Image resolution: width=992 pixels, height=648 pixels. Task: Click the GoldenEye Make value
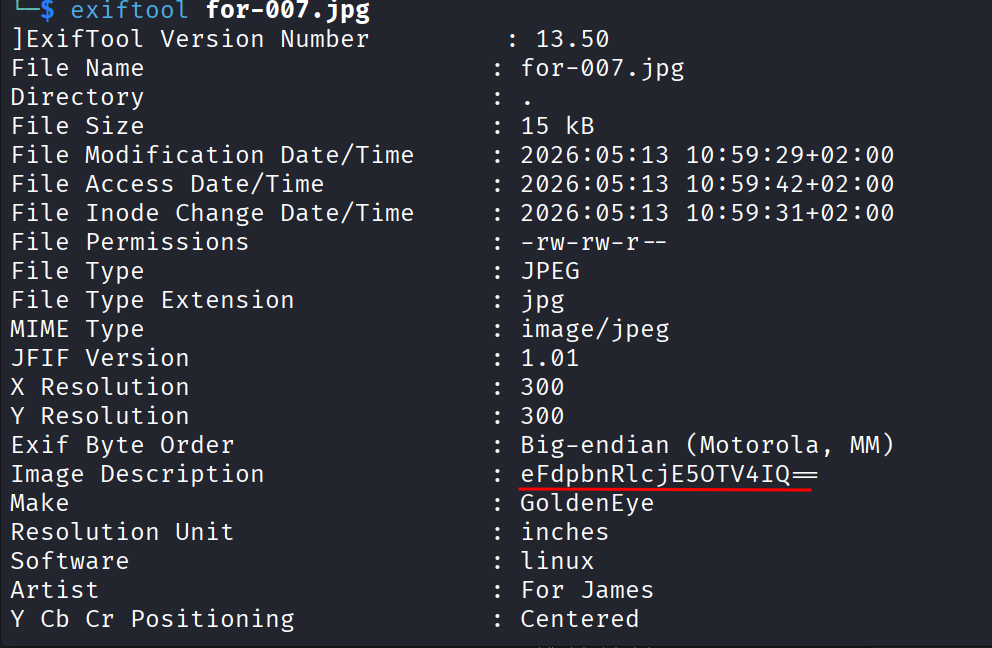coord(587,503)
